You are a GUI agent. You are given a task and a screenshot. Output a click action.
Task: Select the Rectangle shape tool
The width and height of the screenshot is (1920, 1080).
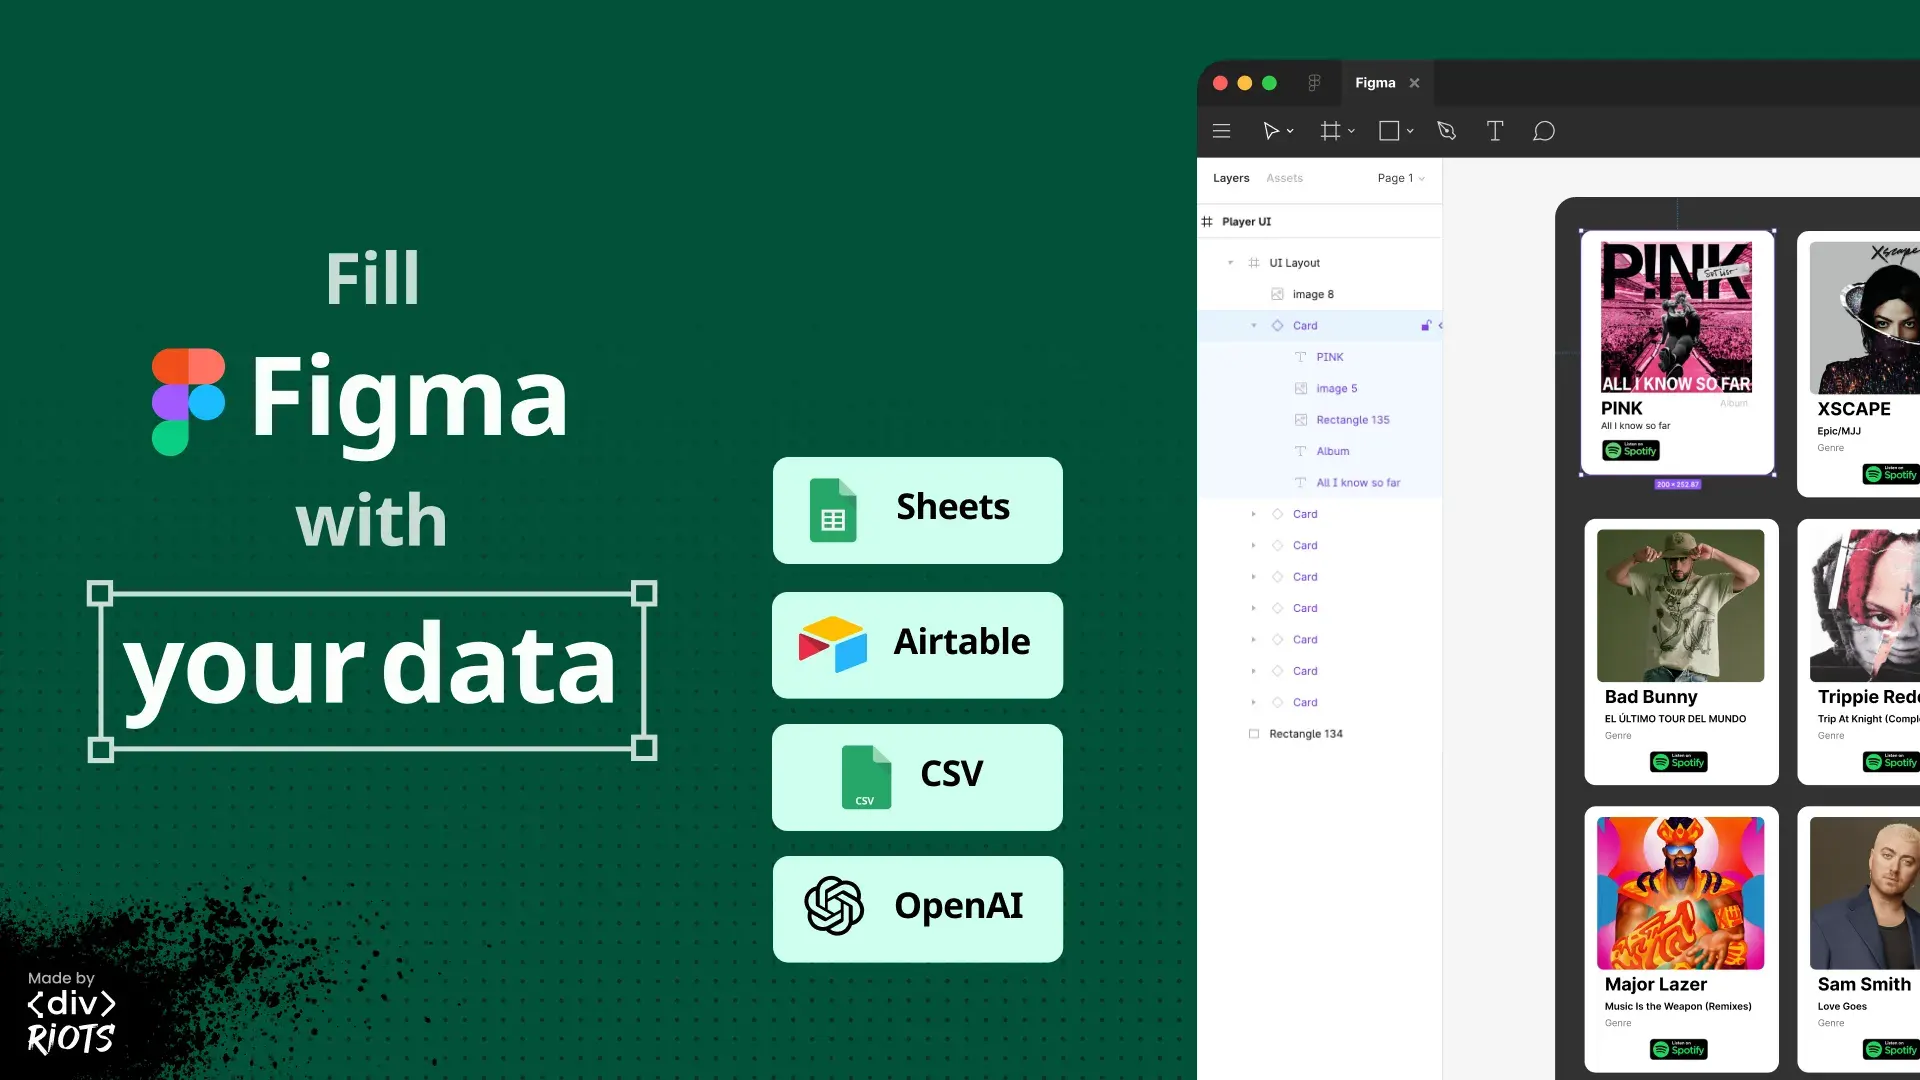point(1389,131)
